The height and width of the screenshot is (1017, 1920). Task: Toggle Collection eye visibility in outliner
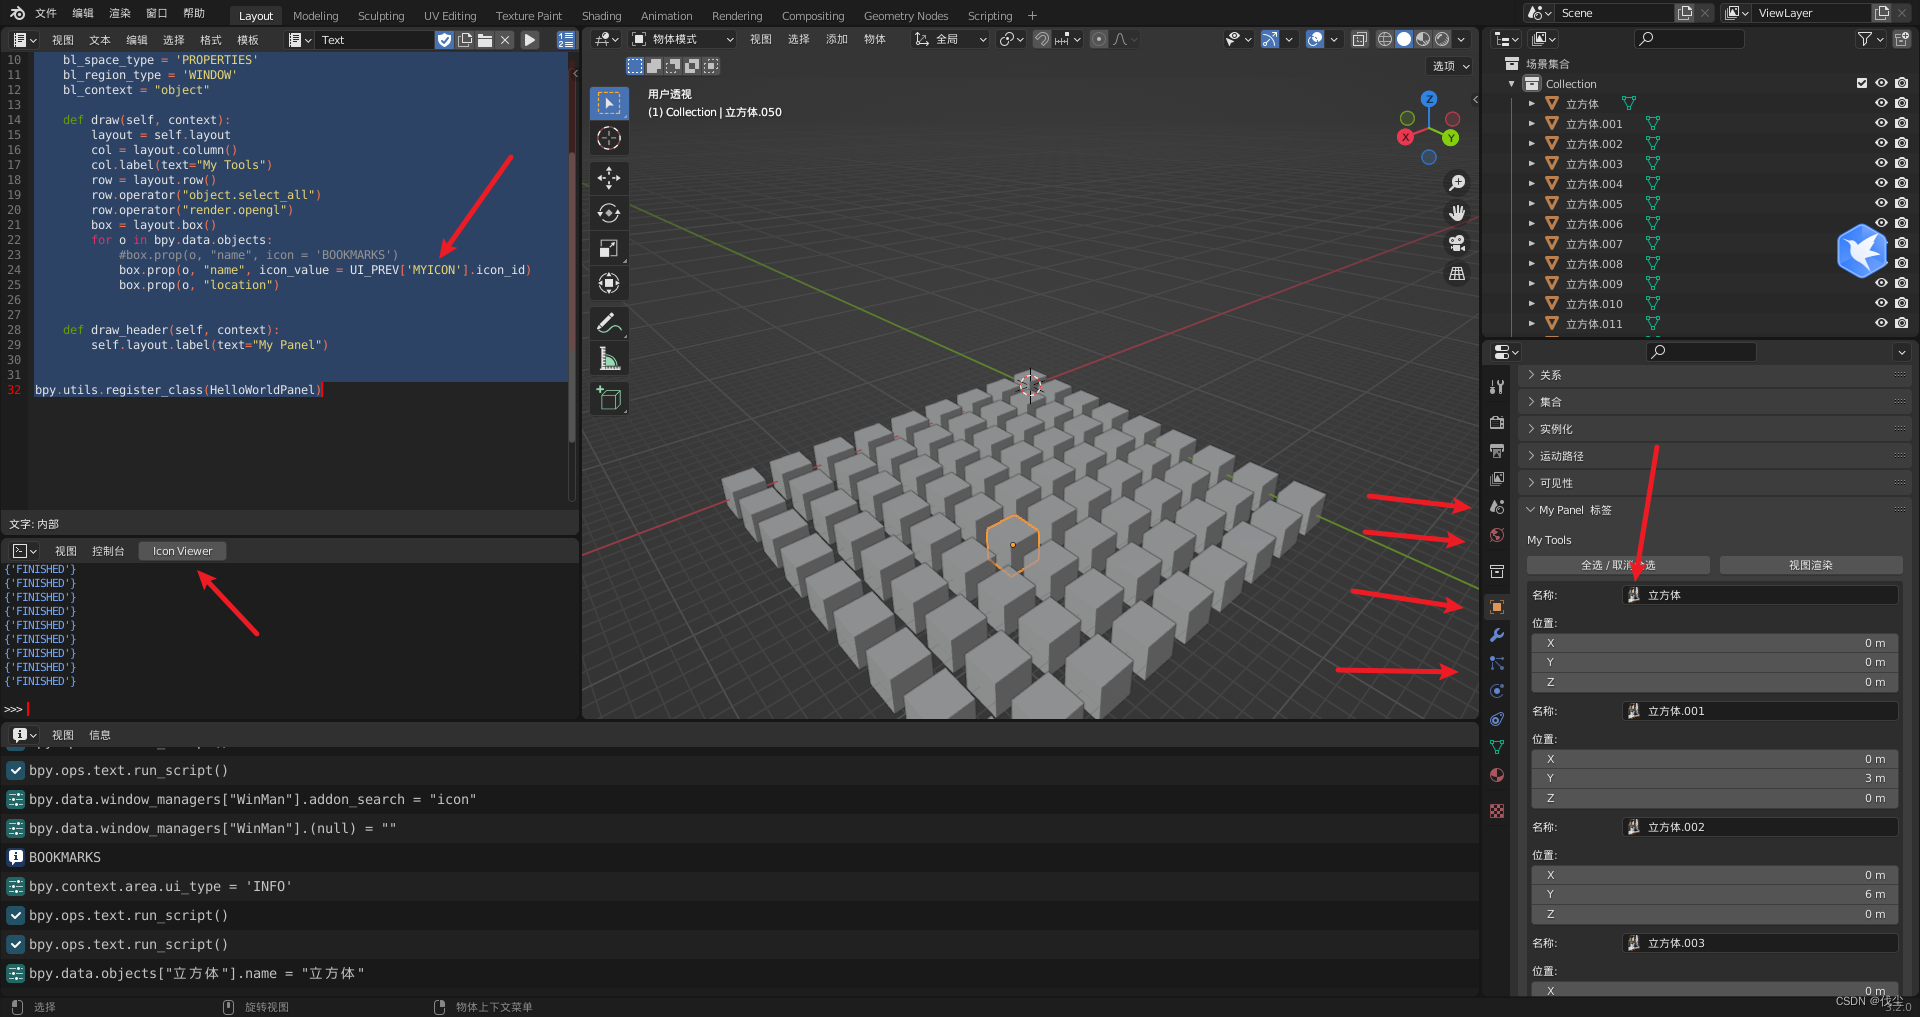pyautogui.click(x=1881, y=83)
